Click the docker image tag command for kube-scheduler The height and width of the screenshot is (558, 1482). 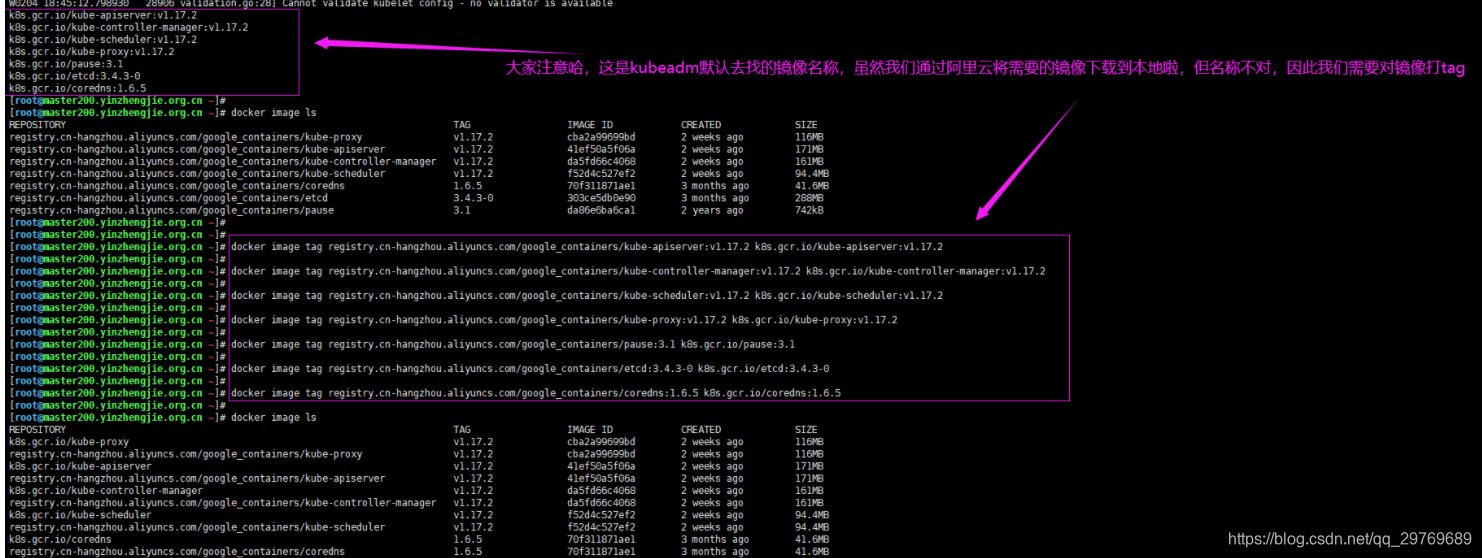point(587,295)
